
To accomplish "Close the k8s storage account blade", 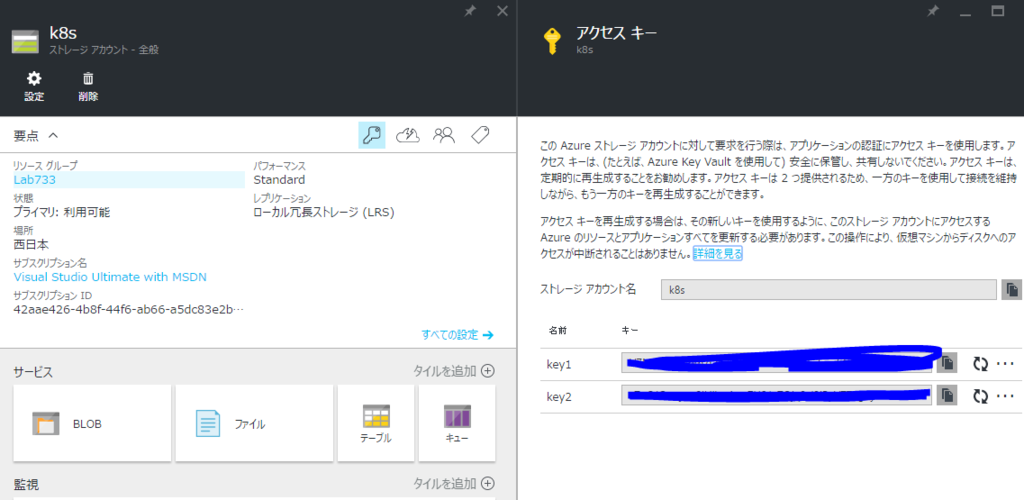I will coord(502,11).
